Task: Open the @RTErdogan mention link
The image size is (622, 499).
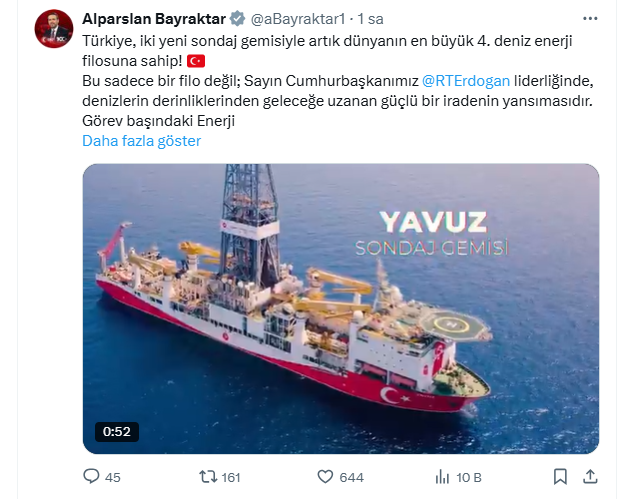Action: point(466,81)
